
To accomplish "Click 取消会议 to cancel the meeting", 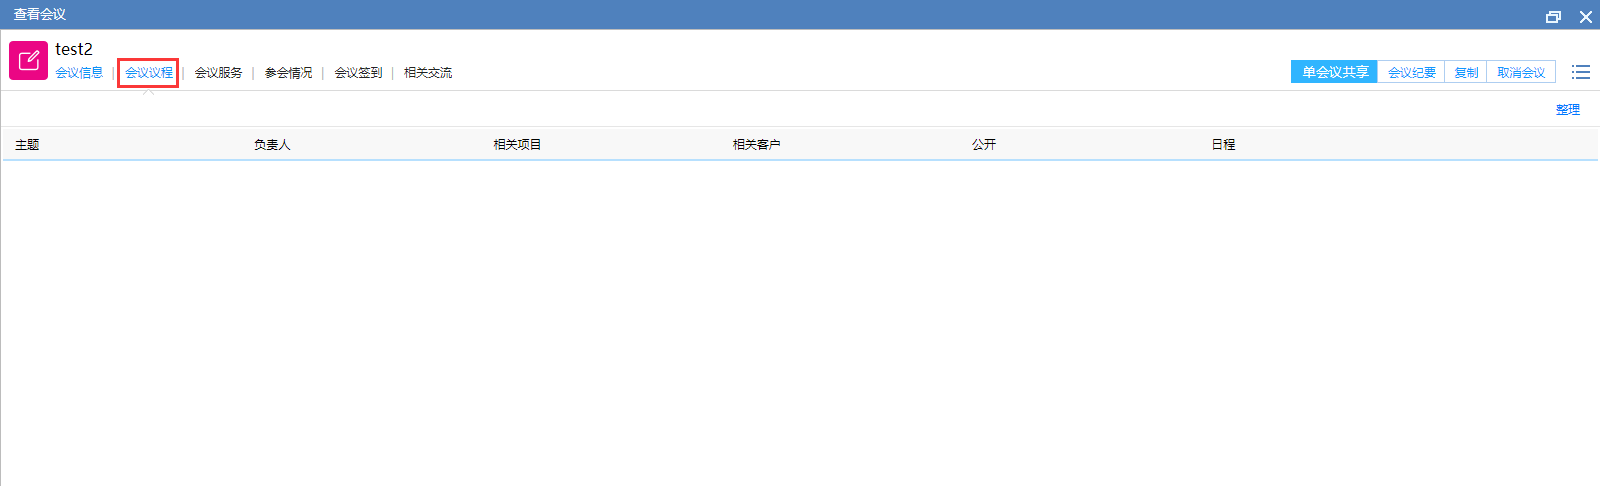I will pyautogui.click(x=1520, y=72).
